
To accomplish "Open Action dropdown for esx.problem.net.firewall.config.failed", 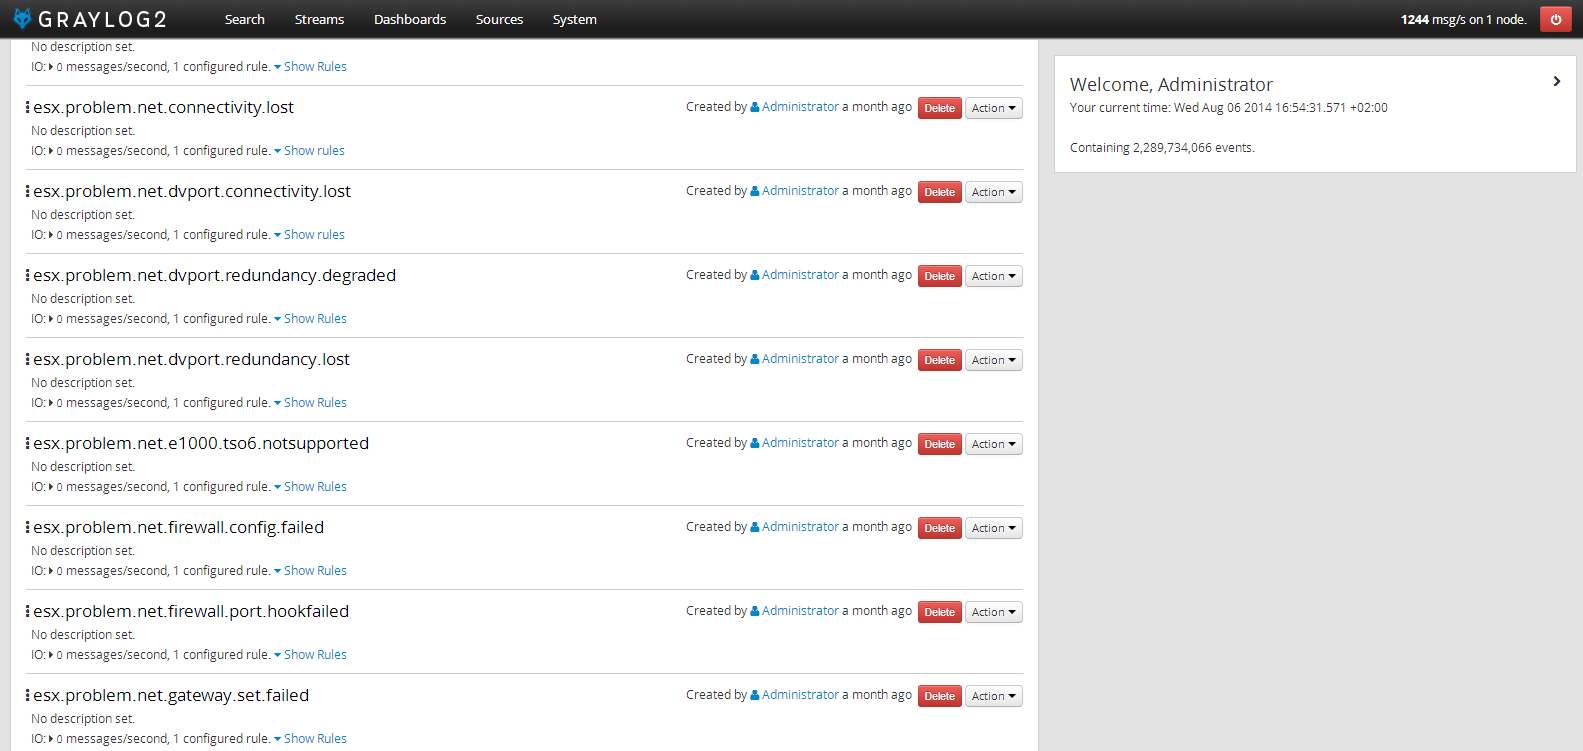I will 993,528.
